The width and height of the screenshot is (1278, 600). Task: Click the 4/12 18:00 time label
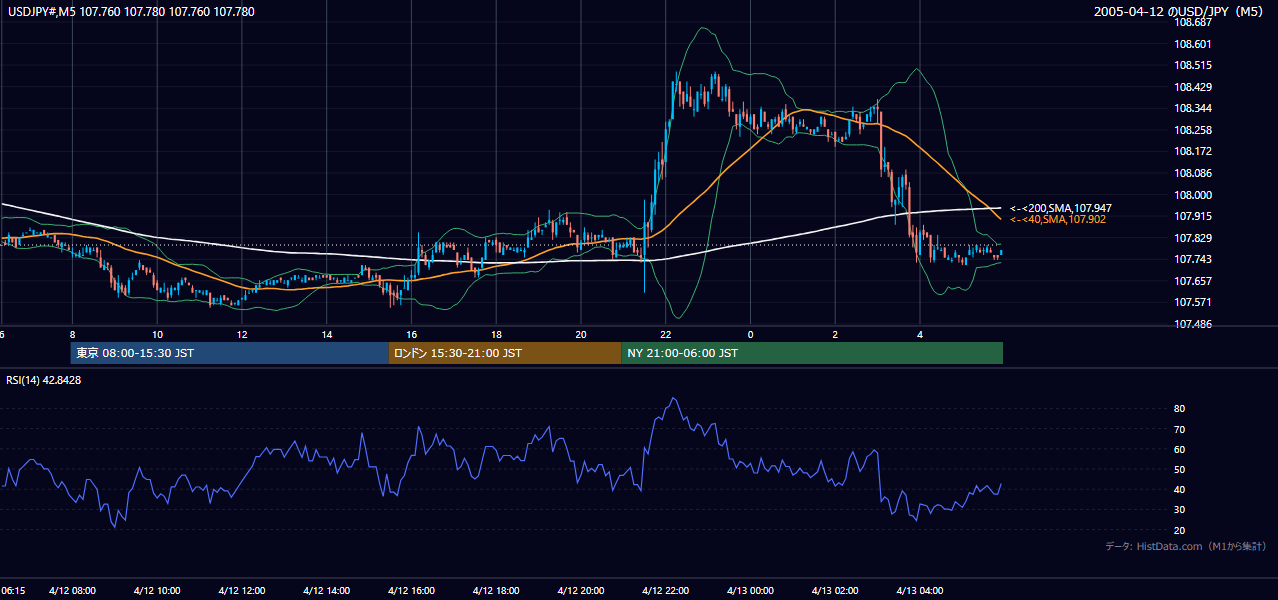click(x=496, y=591)
